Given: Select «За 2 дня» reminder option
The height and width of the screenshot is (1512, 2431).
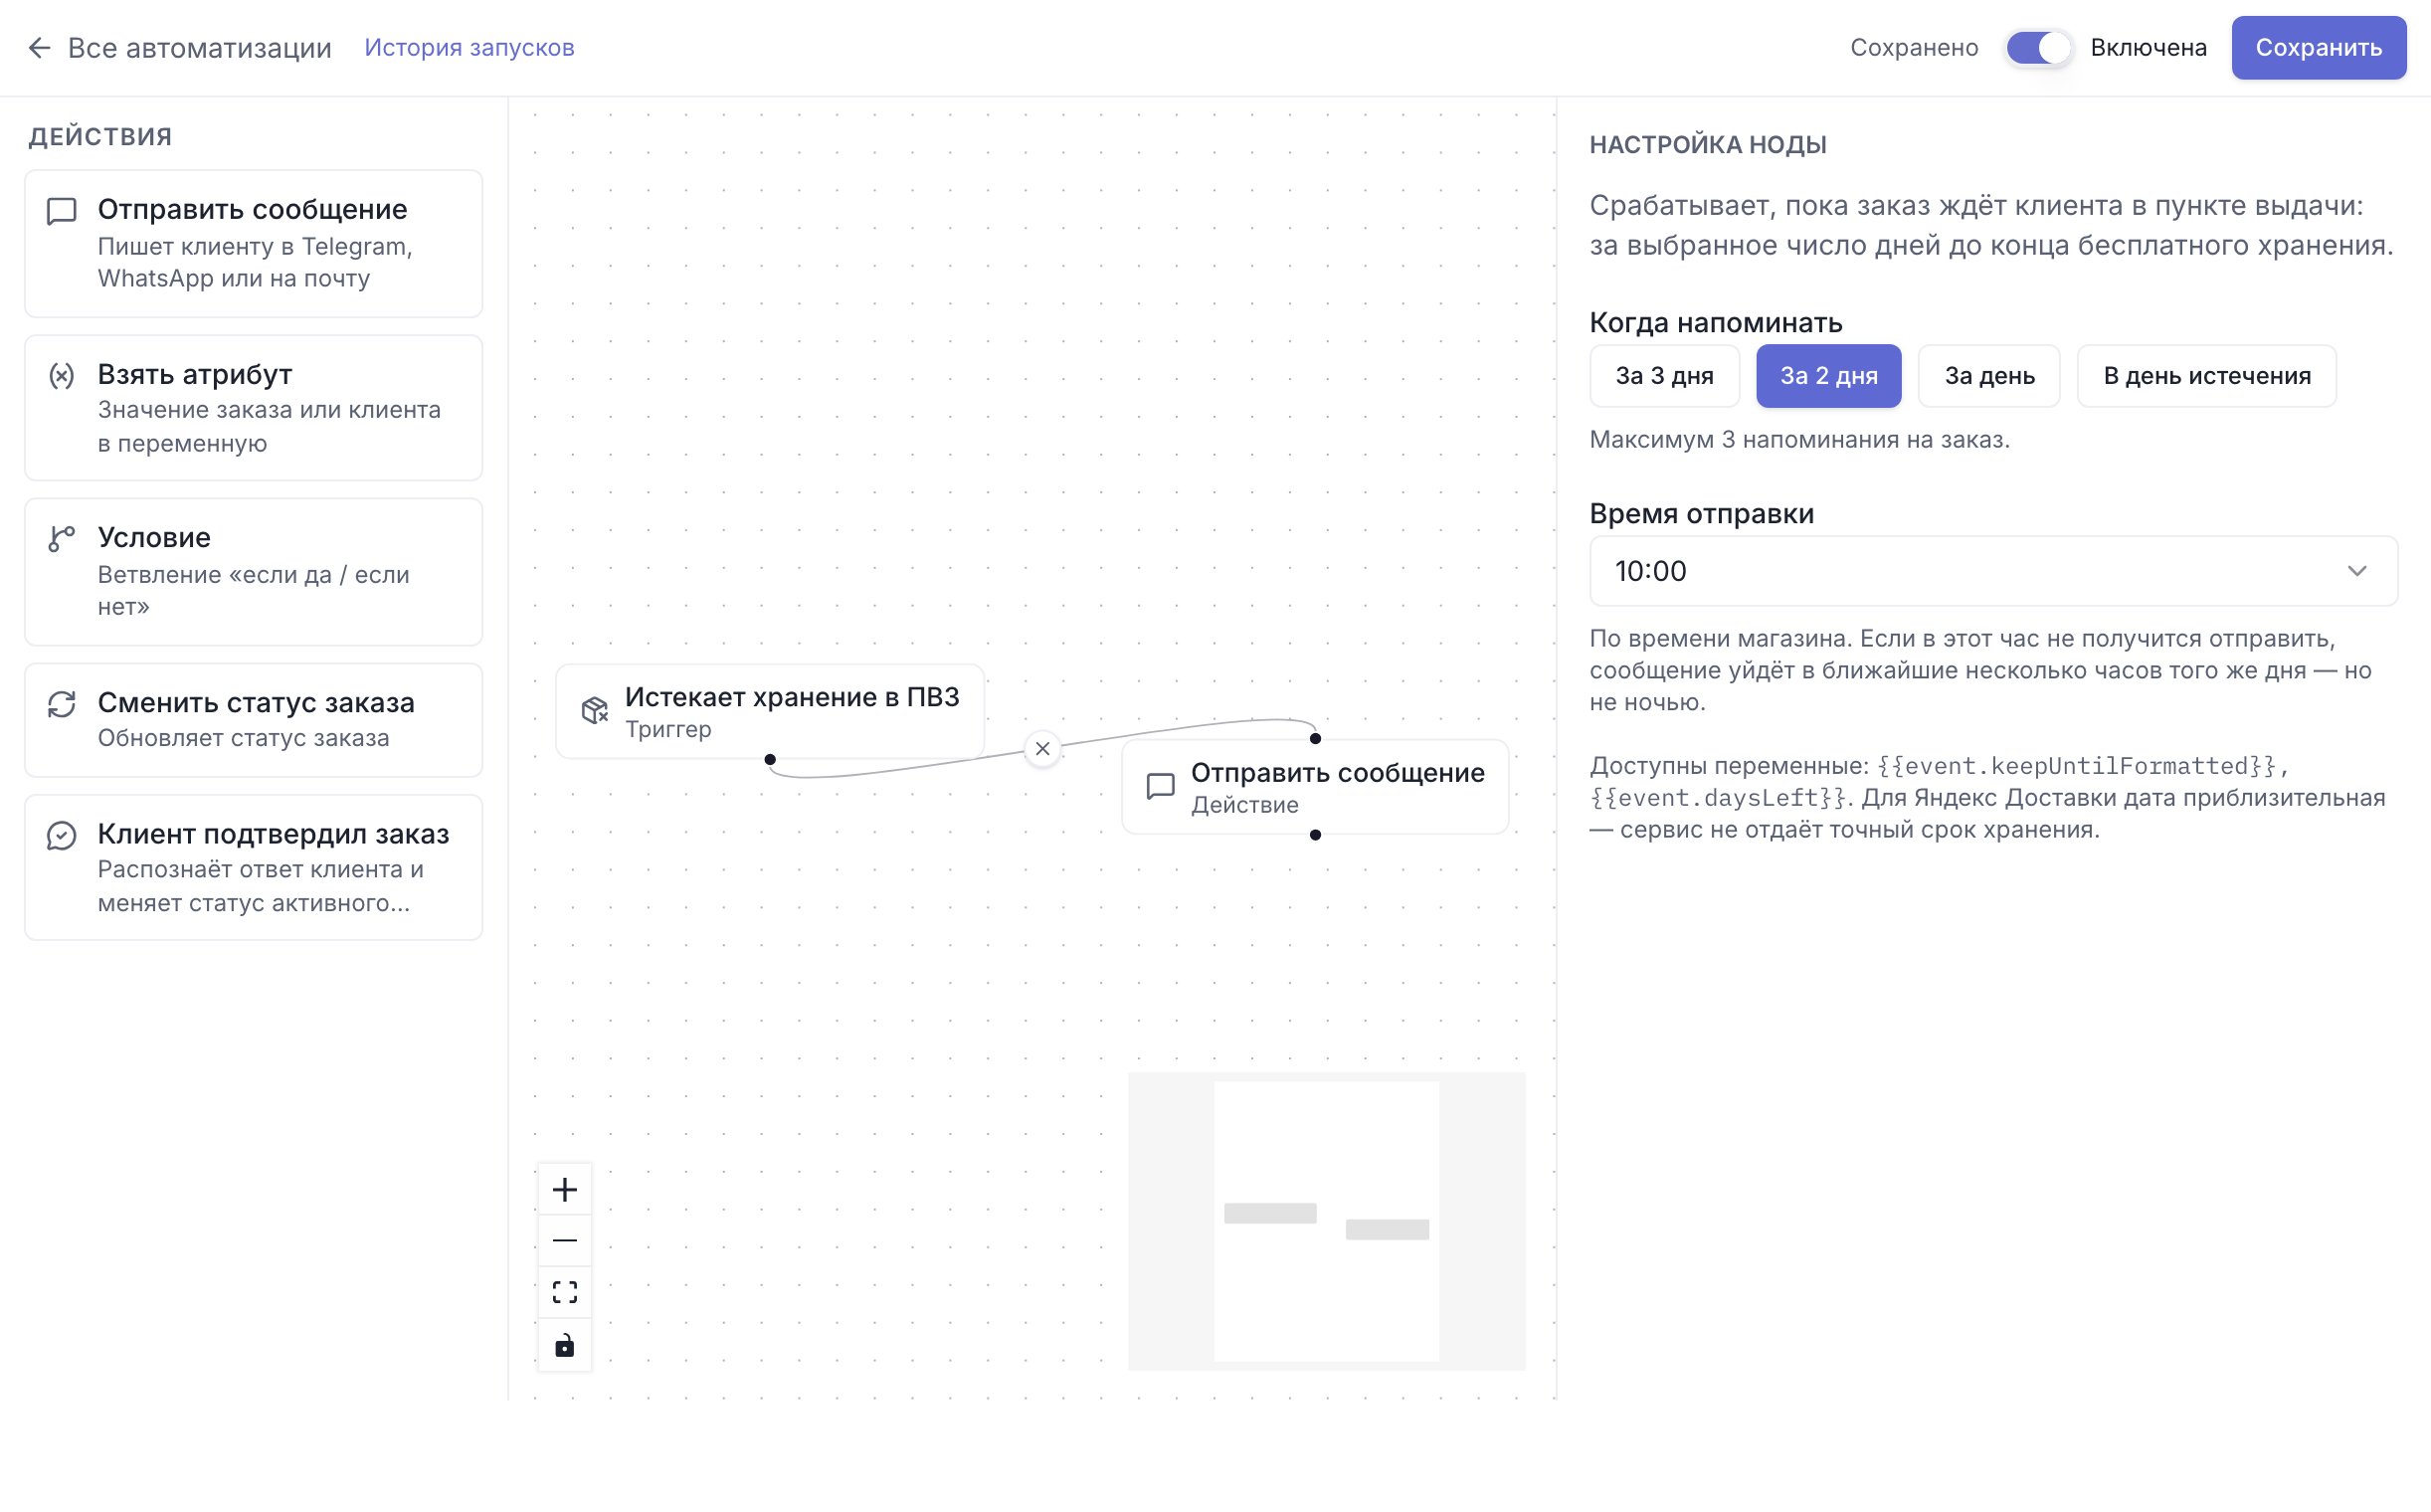Looking at the screenshot, I should coord(1828,376).
